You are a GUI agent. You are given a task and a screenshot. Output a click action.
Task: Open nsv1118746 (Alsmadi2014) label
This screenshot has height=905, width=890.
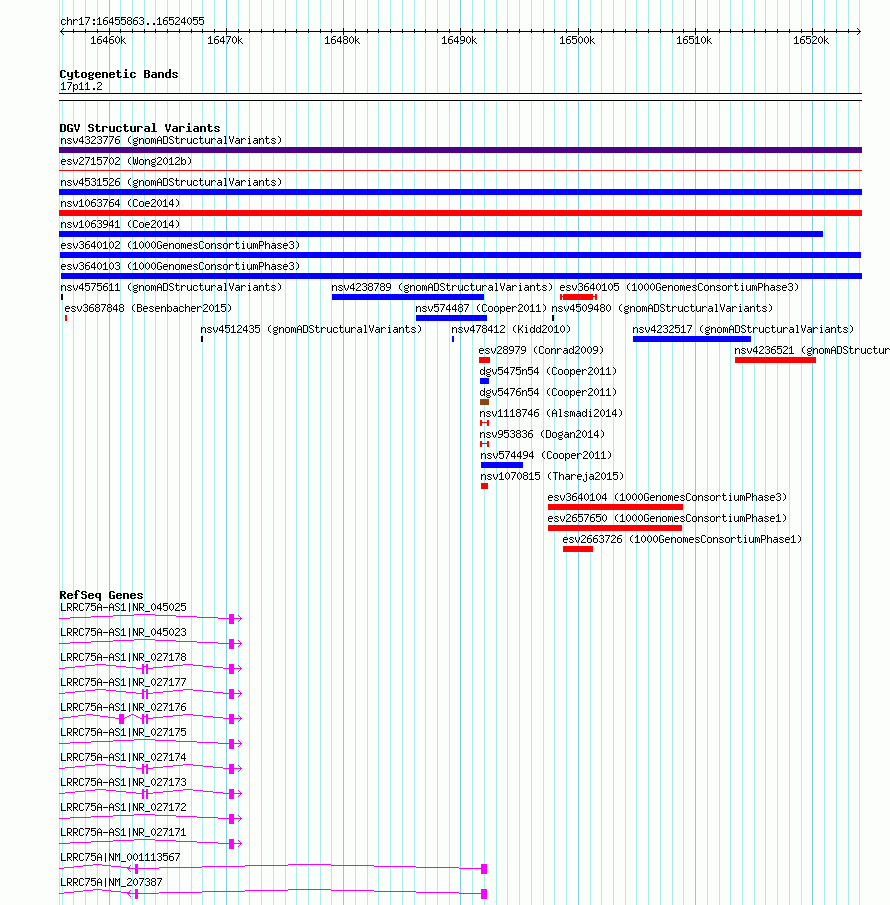click(x=551, y=413)
